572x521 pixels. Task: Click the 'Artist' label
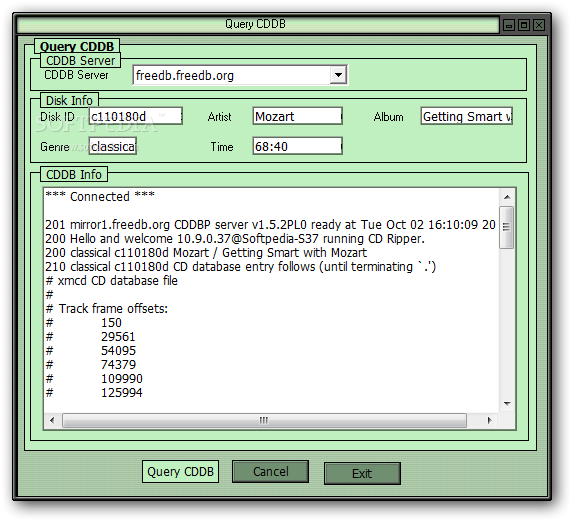pos(219,117)
